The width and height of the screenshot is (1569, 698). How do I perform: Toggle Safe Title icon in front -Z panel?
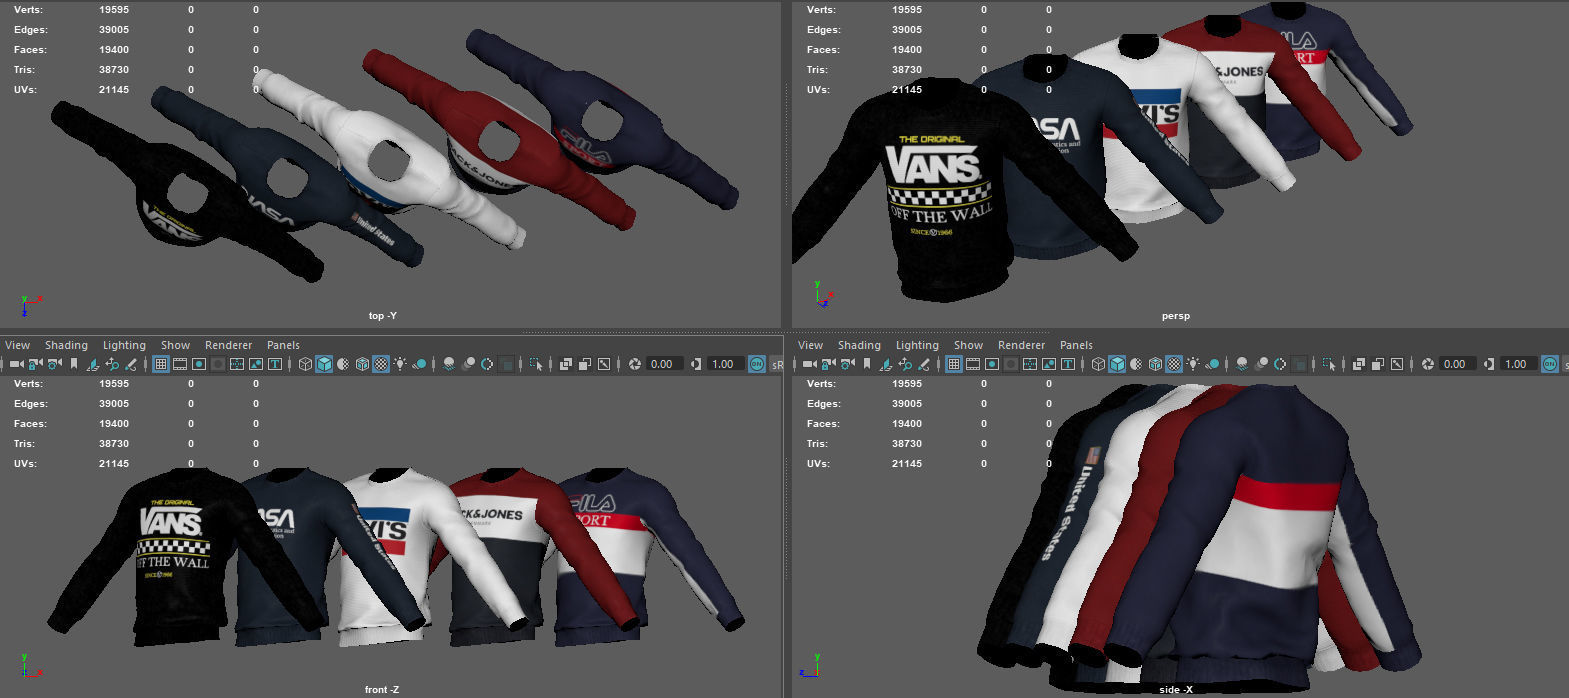275,364
